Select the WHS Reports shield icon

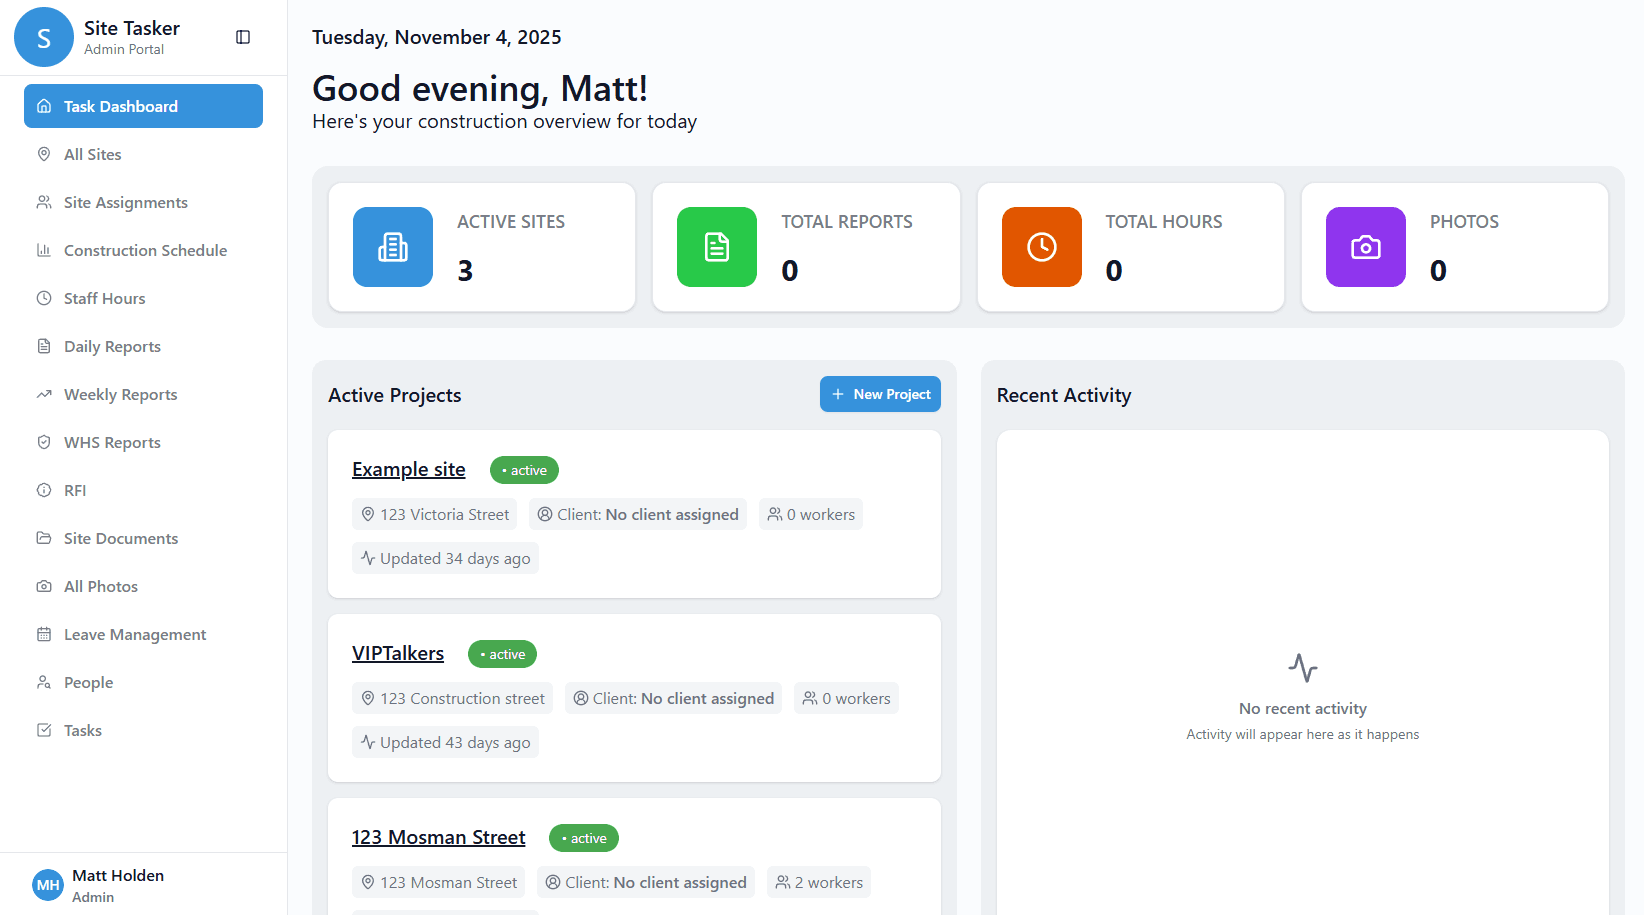click(x=44, y=442)
